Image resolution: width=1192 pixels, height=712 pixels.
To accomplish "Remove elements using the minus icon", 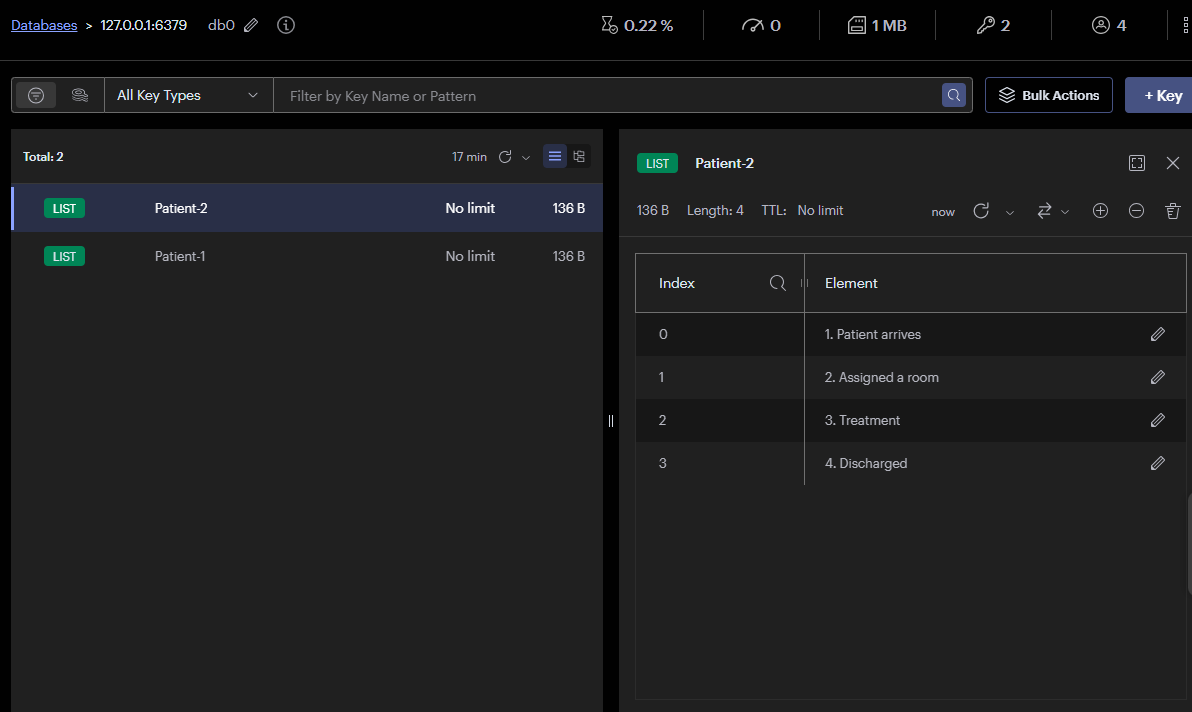I will coord(1136,211).
